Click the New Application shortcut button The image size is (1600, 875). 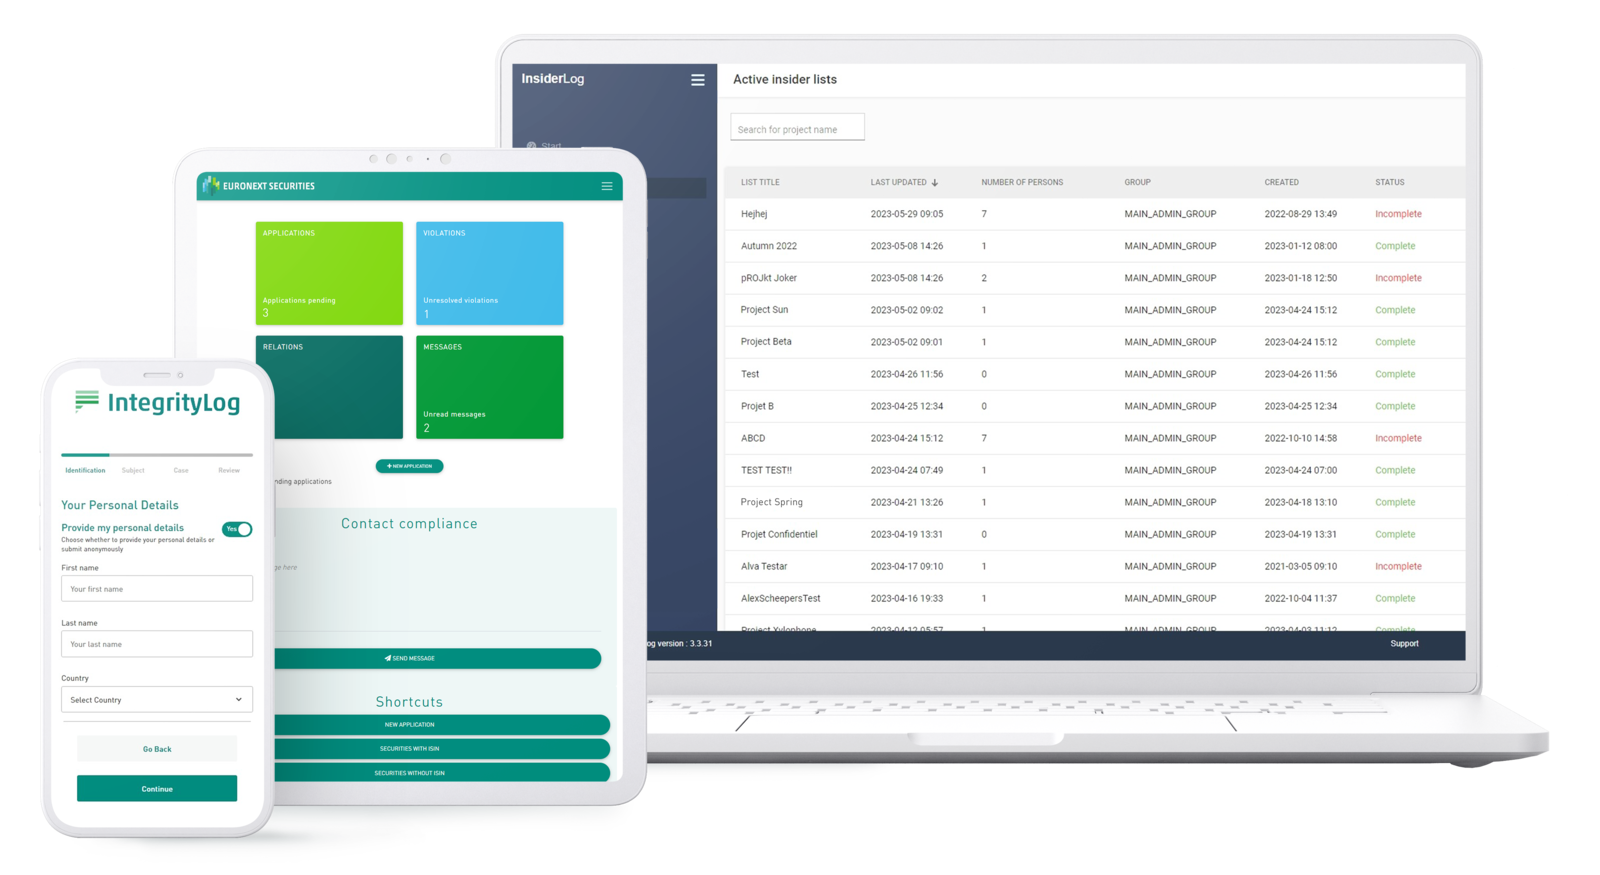click(441, 725)
